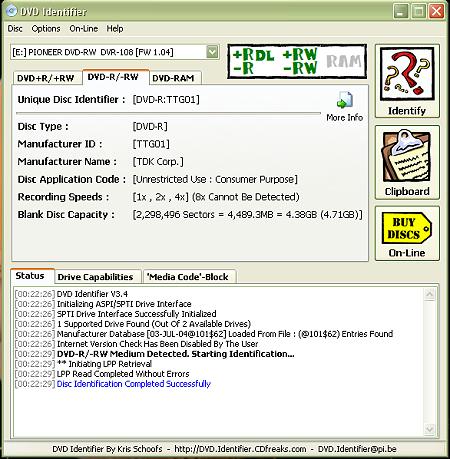The image size is (450, 459).
Task: Switch to the Drive Capabilities tab
Action: (x=95, y=277)
